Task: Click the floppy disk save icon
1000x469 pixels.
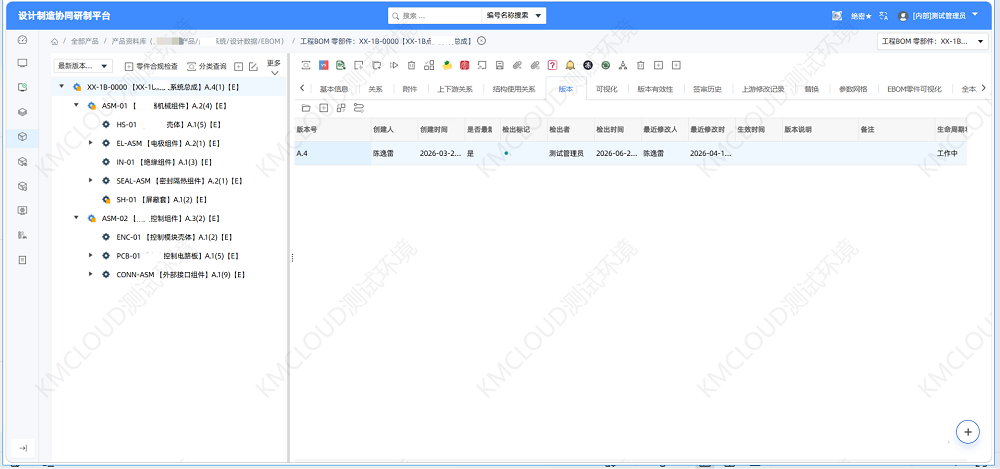Action: [x=500, y=65]
